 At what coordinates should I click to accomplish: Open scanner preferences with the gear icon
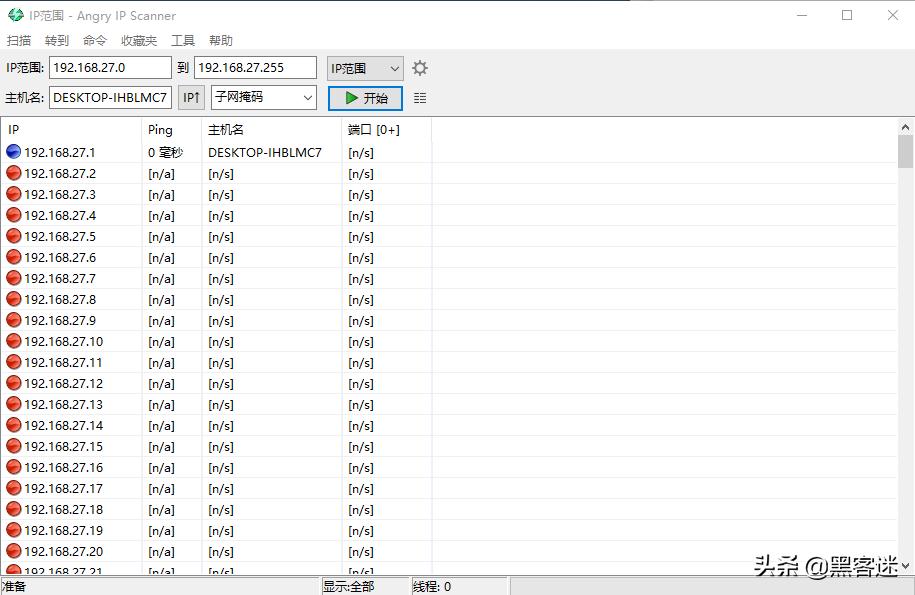419,67
